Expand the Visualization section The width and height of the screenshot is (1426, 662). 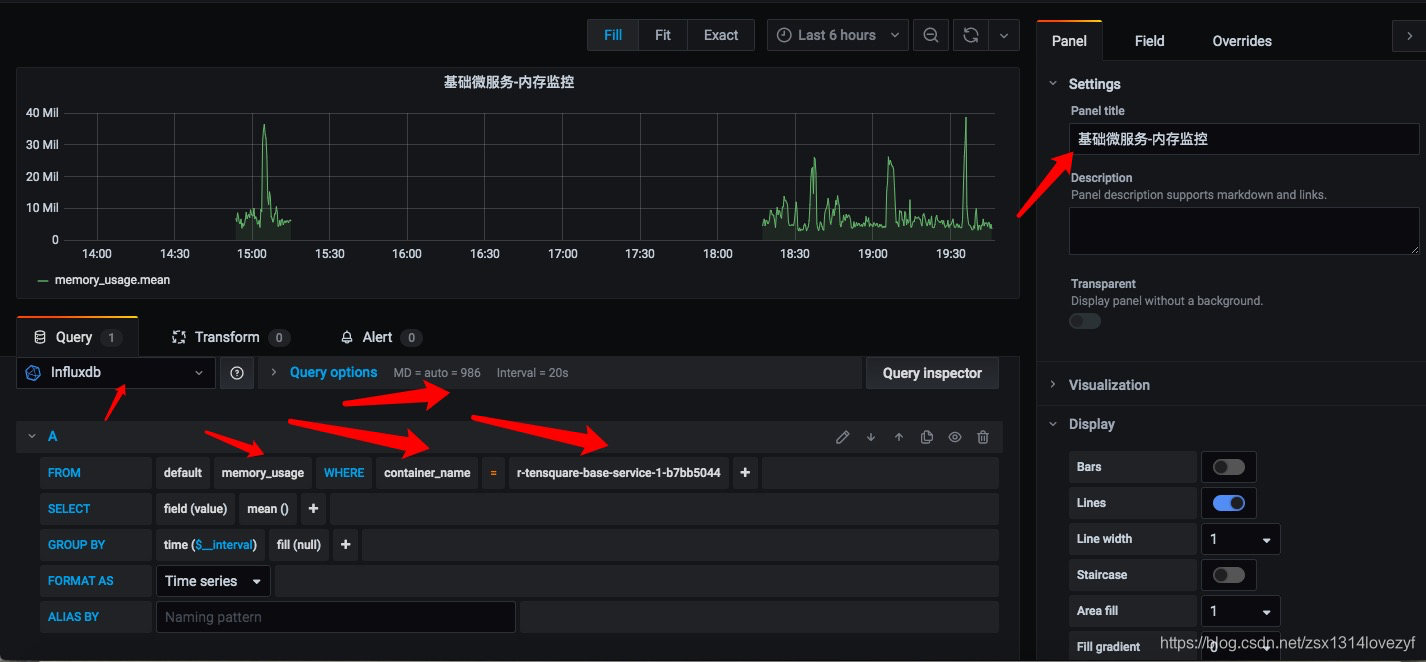click(x=1109, y=385)
